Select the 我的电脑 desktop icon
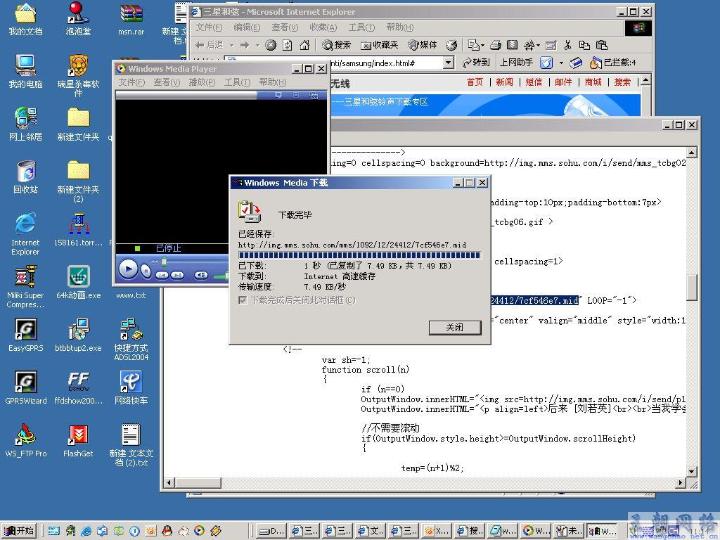720x540 pixels. tap(25, 71)
